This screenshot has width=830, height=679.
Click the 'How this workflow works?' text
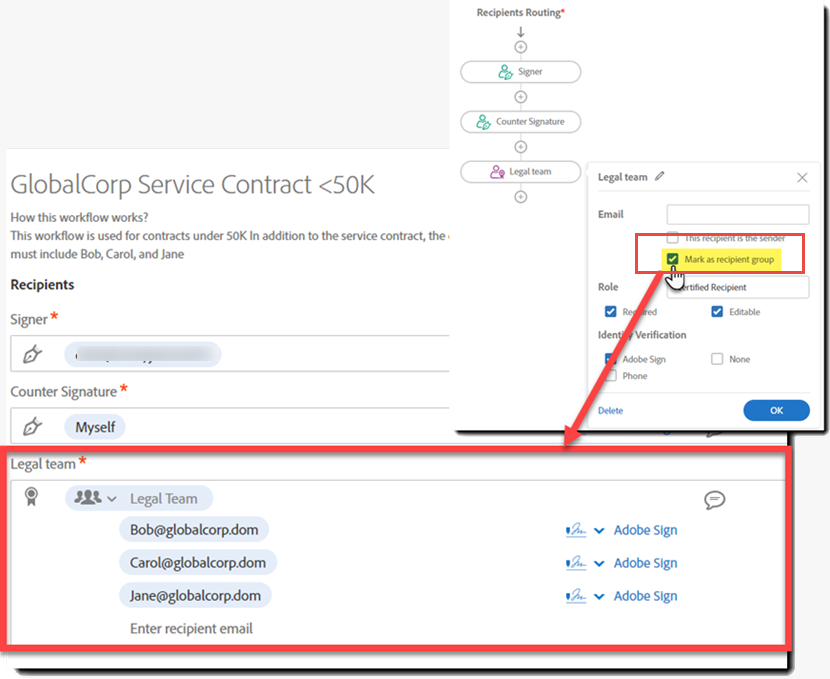point(79,218)
